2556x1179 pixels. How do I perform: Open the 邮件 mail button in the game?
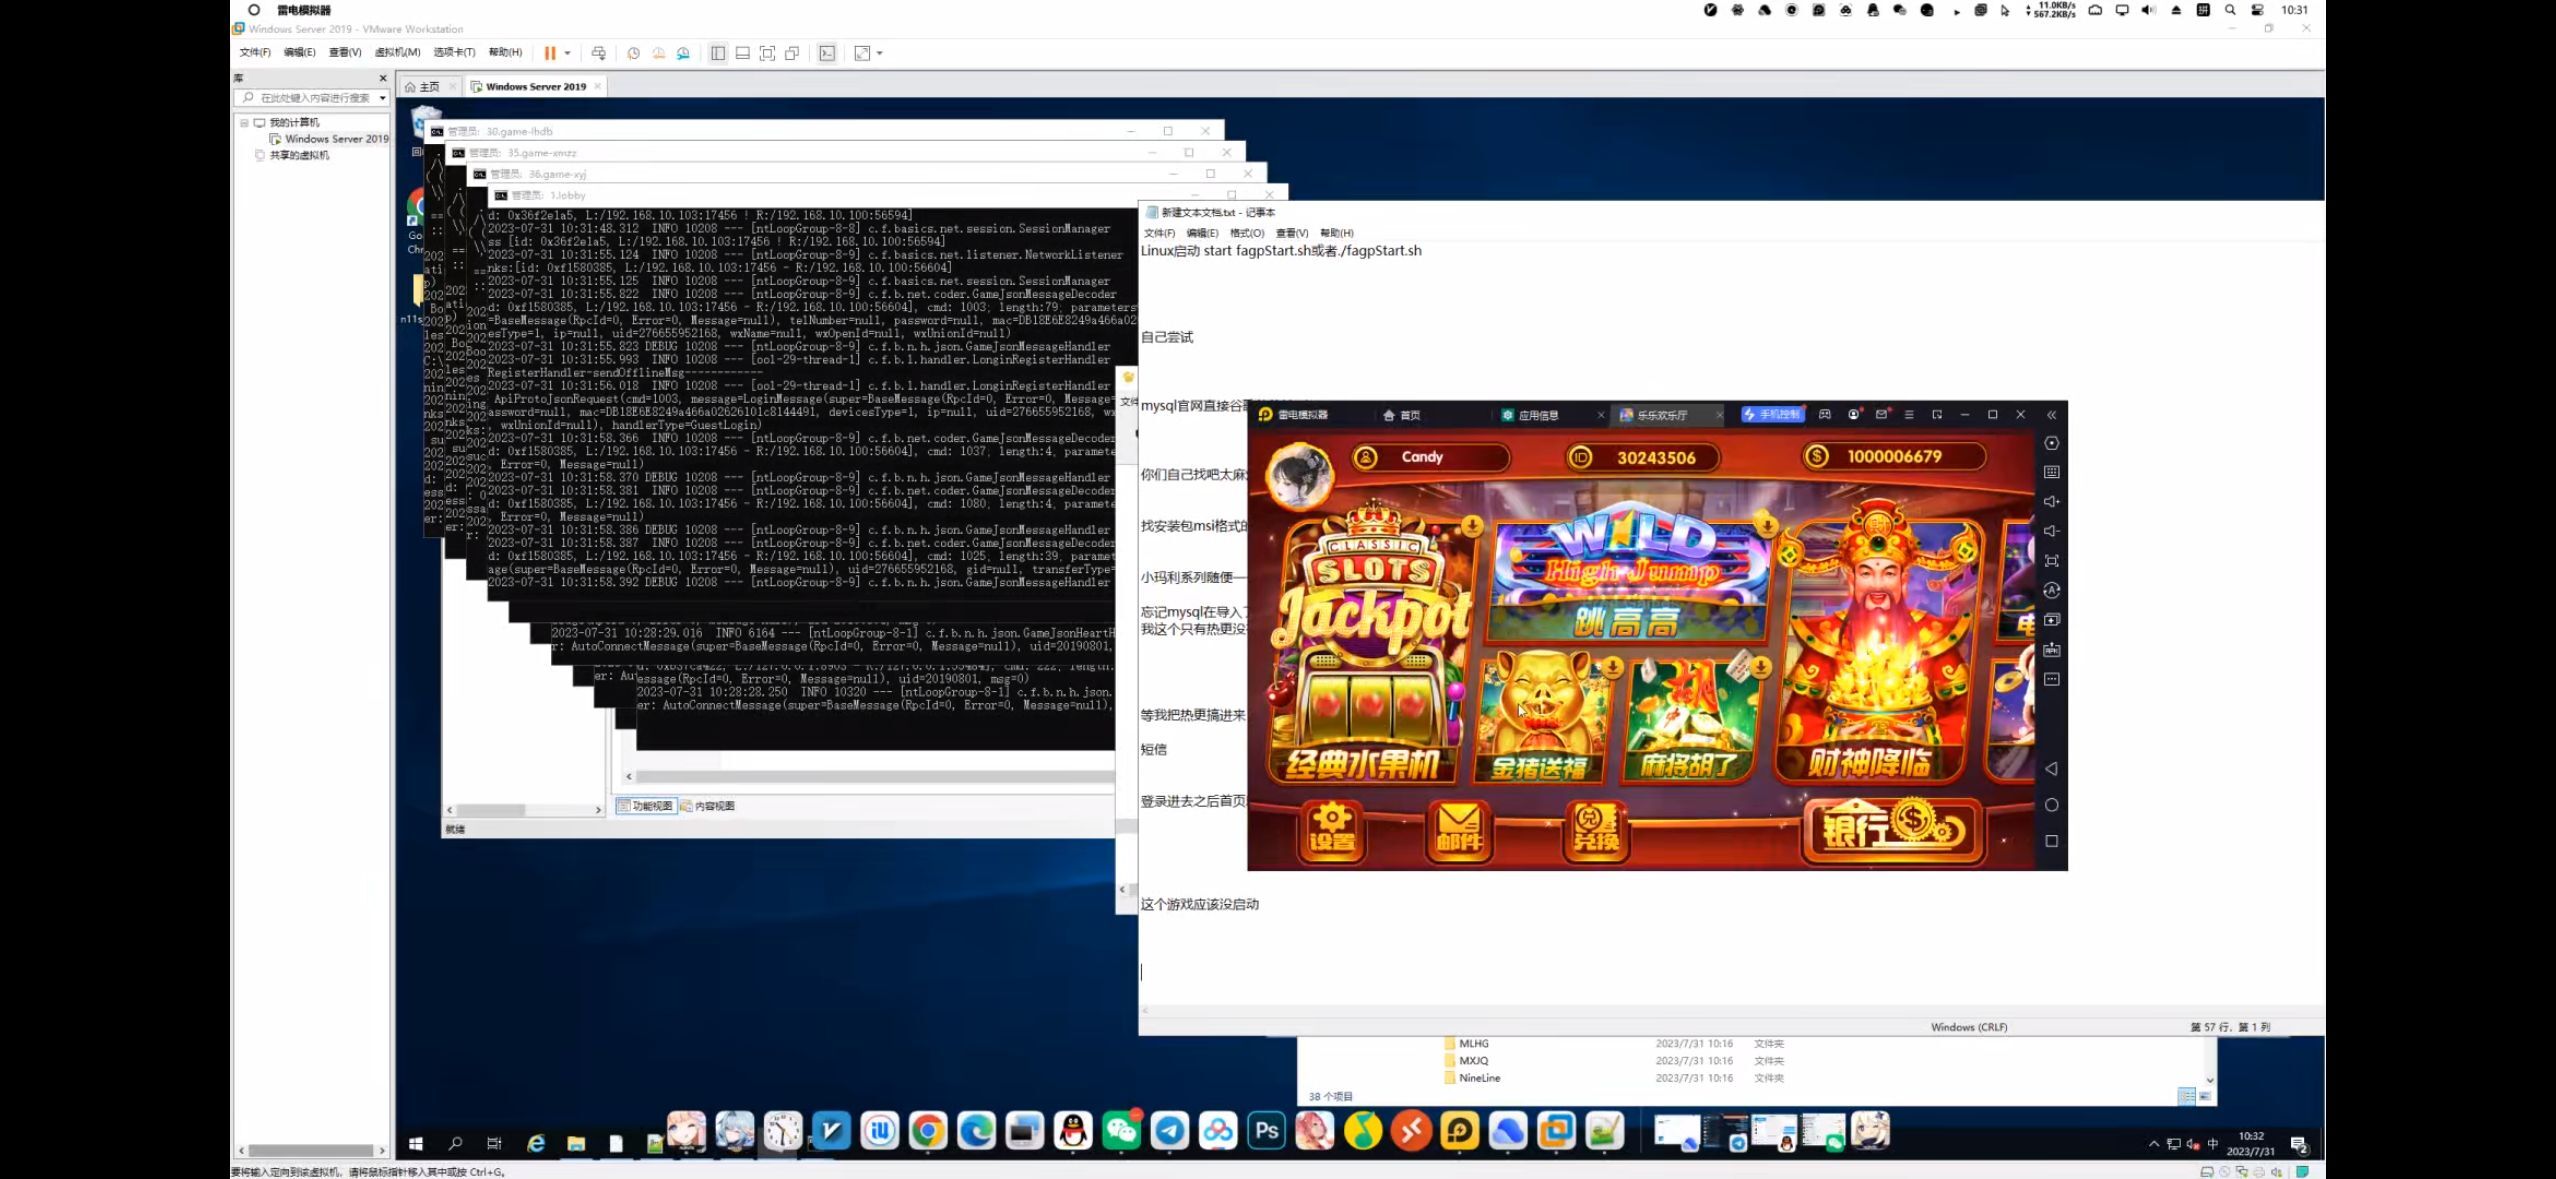pos(1459,830)
